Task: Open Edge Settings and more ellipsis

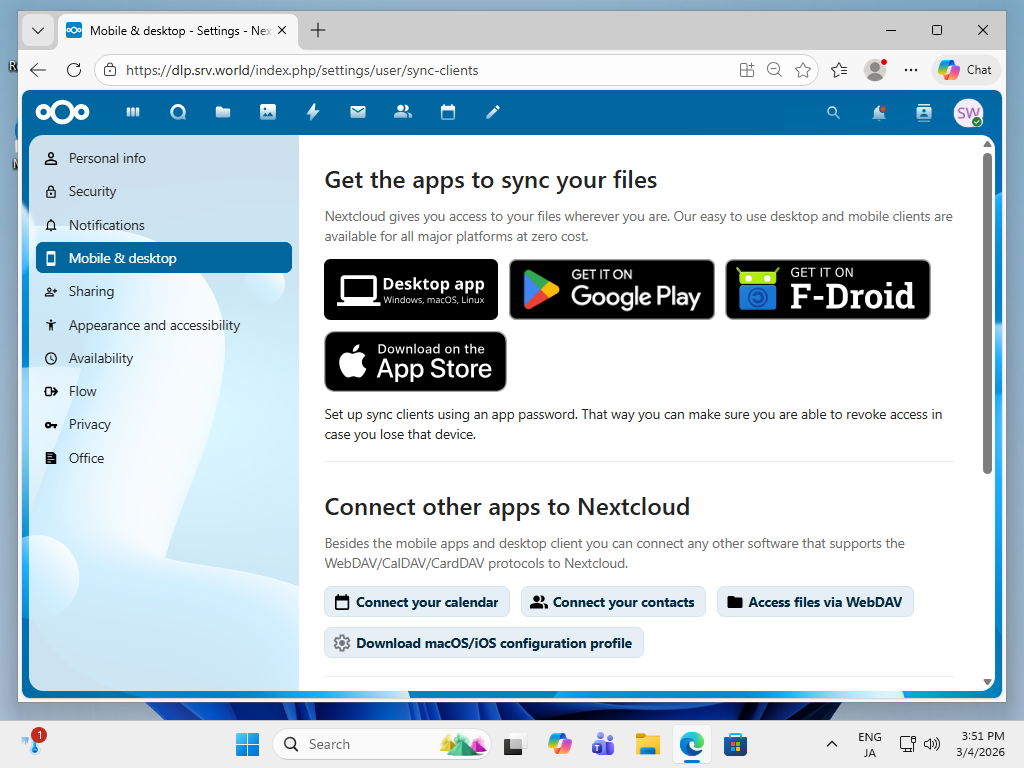Action: (x=911, y=70)
